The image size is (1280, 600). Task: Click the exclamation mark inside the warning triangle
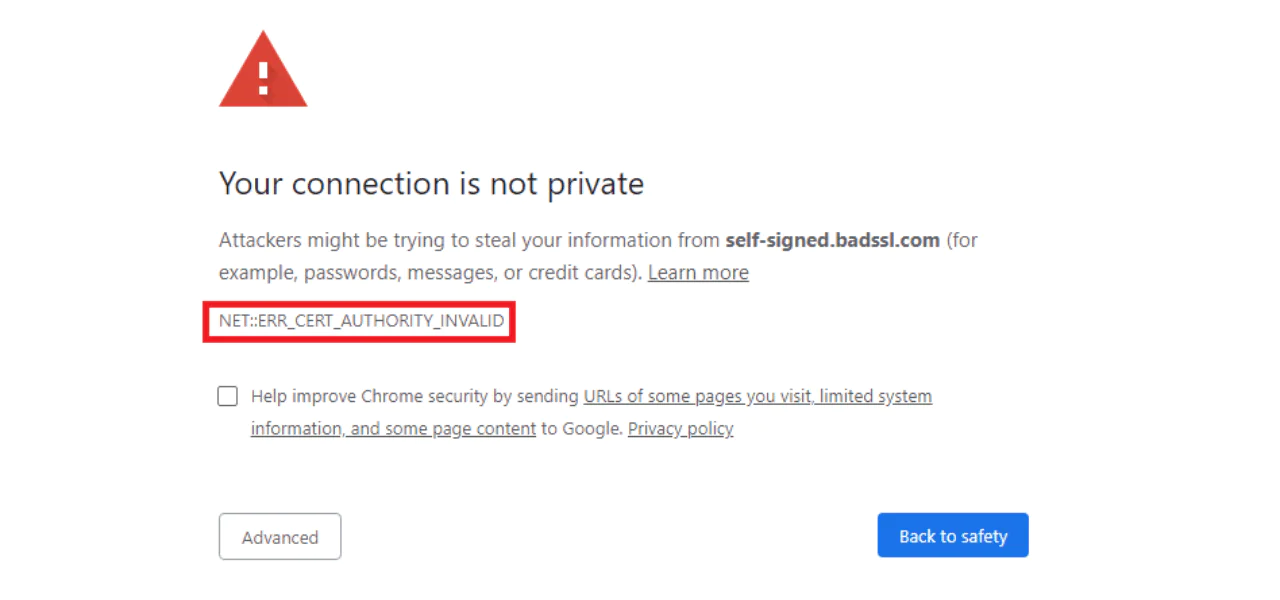(262, 75)
